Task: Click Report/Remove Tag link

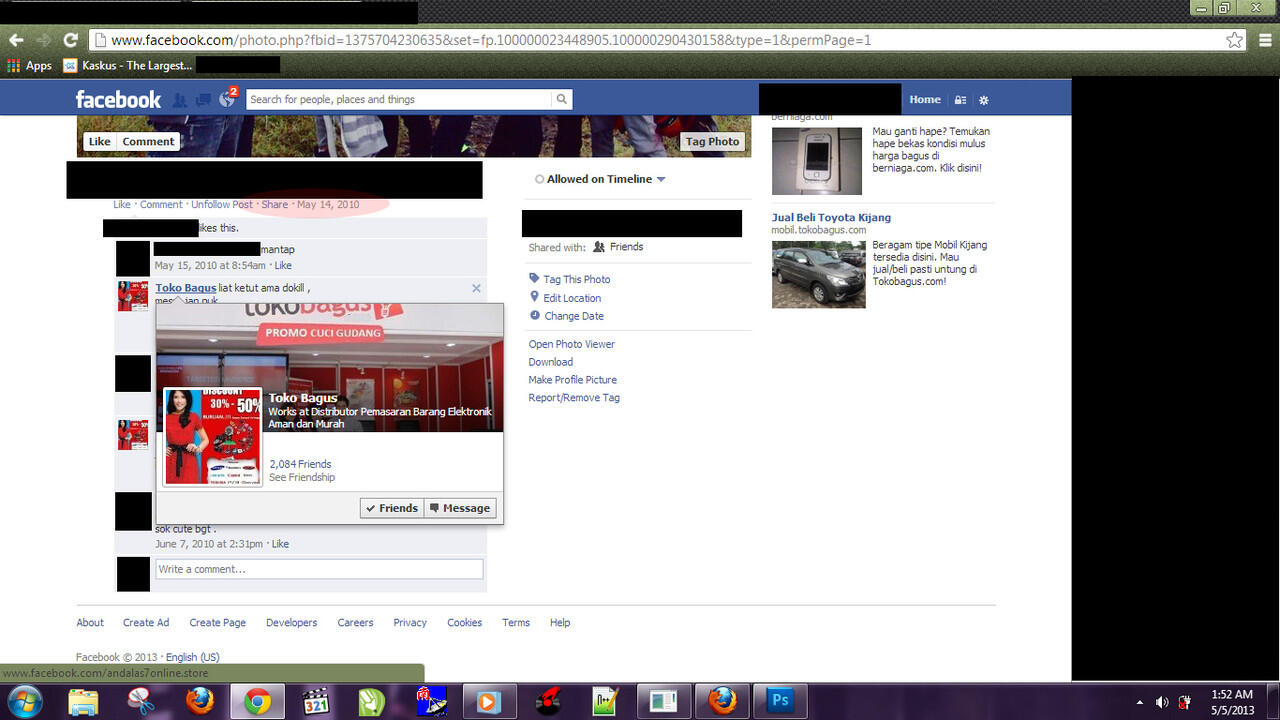Action: (x=574, y=398)
